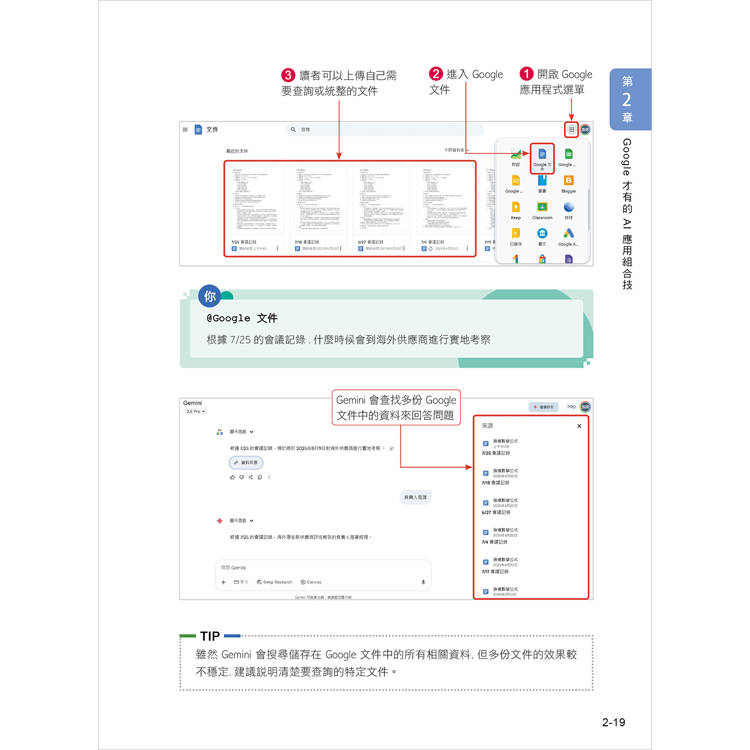Click the PRO badge in the Gemini header
Image resolution: width=750 pixels, height=750 pixels.
(x=571, y=407)
